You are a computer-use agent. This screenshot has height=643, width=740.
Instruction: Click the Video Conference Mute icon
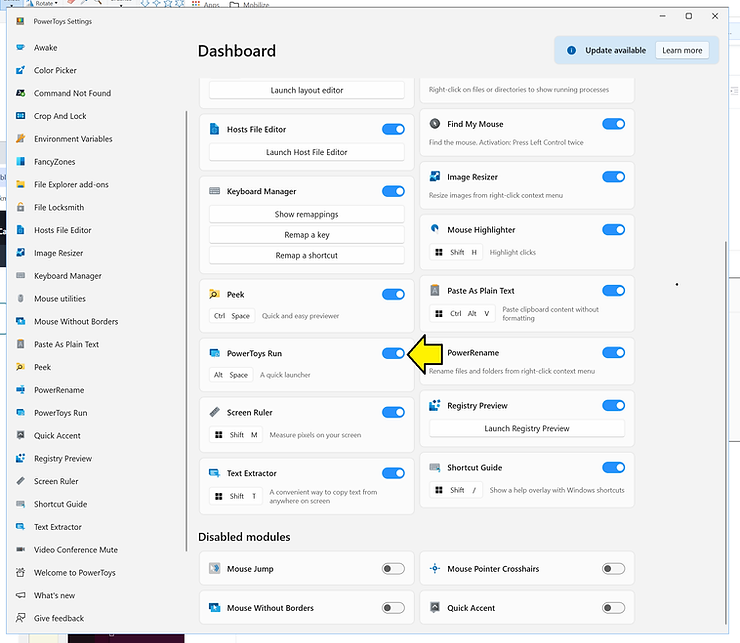(x=21, y=550)
